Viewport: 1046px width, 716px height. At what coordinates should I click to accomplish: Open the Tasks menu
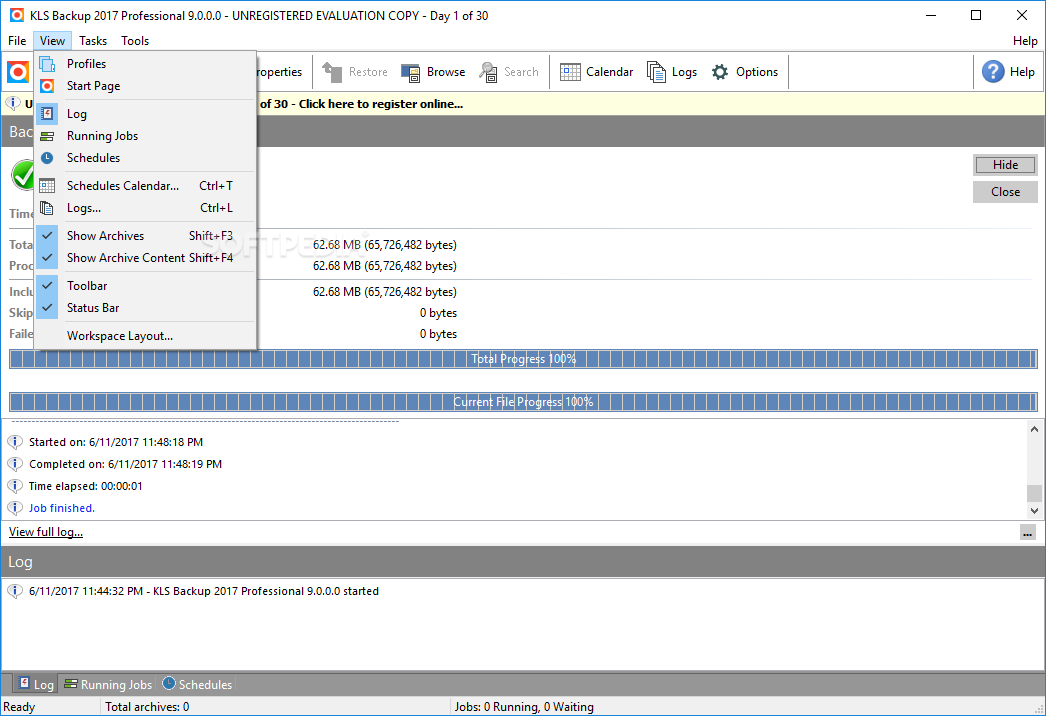(x=93, y=41)
